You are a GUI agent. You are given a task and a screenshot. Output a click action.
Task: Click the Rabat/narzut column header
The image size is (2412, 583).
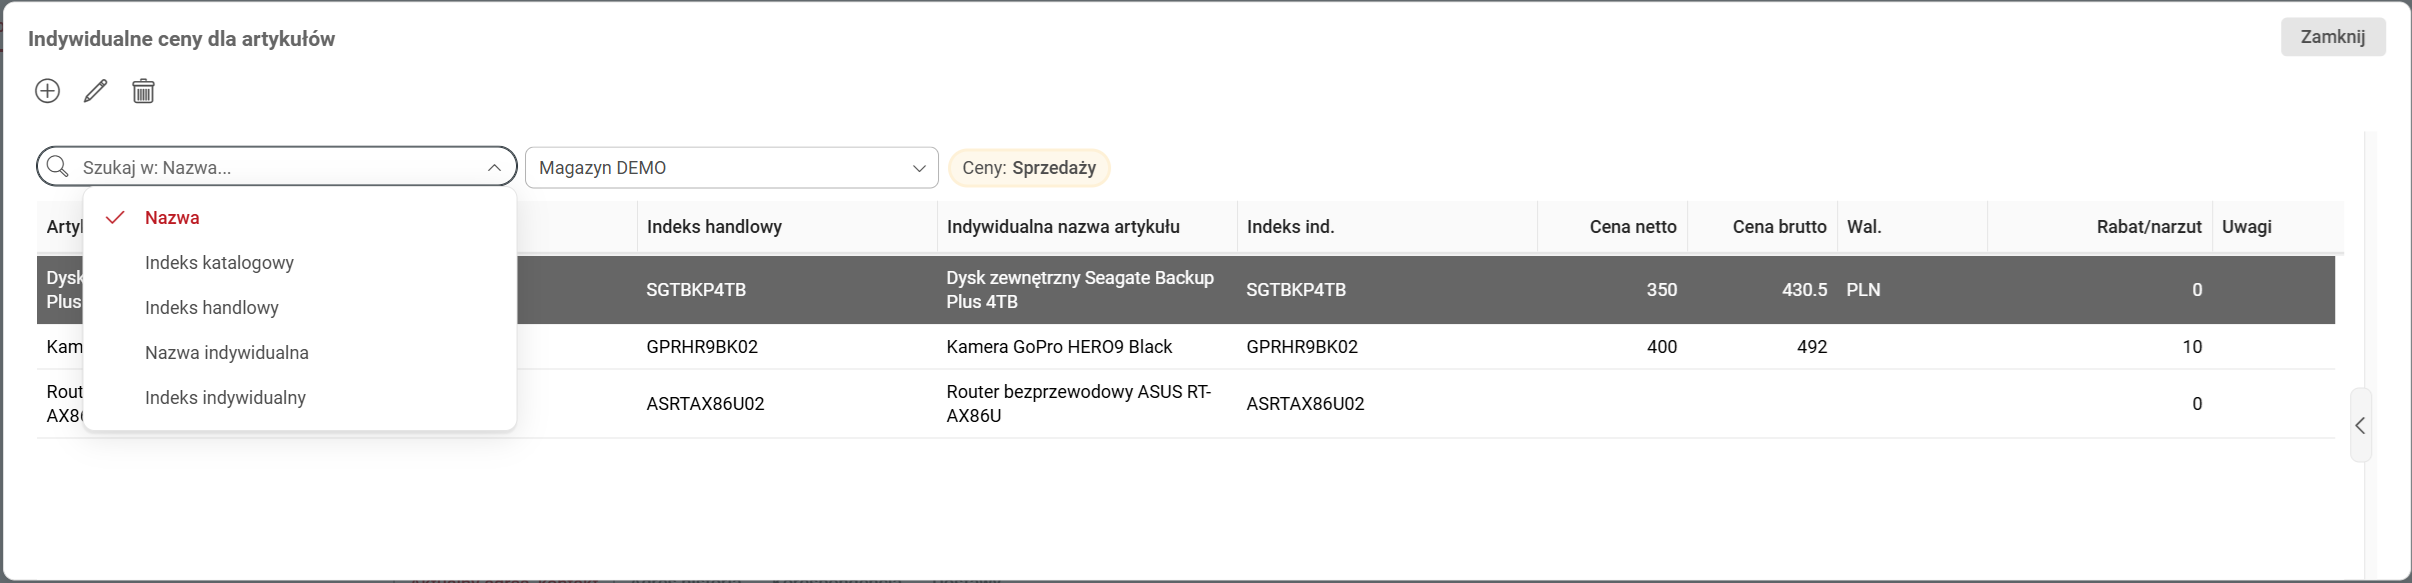coord(2148,227)
